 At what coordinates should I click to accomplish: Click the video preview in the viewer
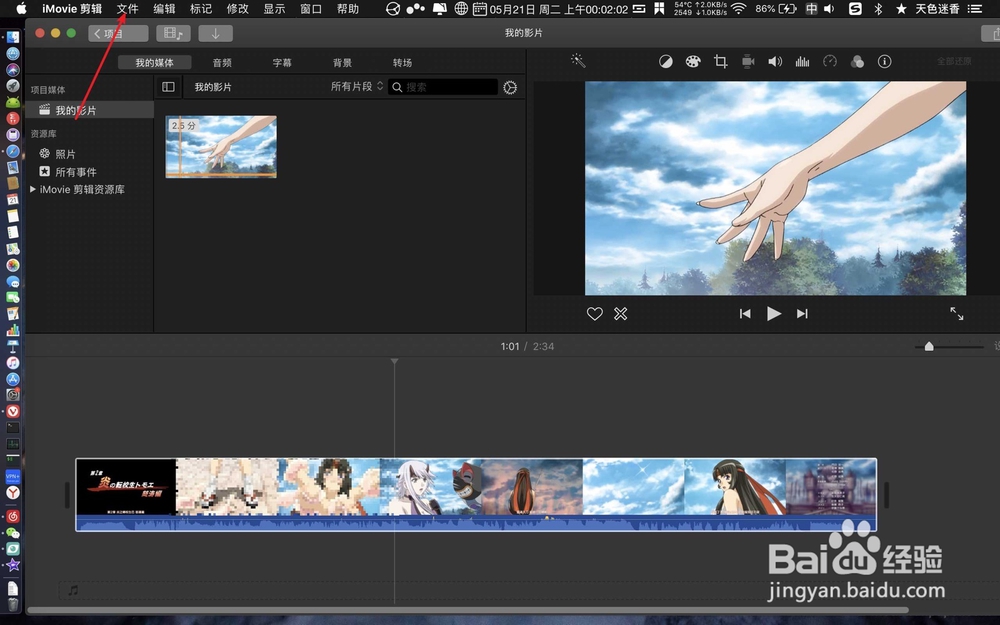coord(776,188)
